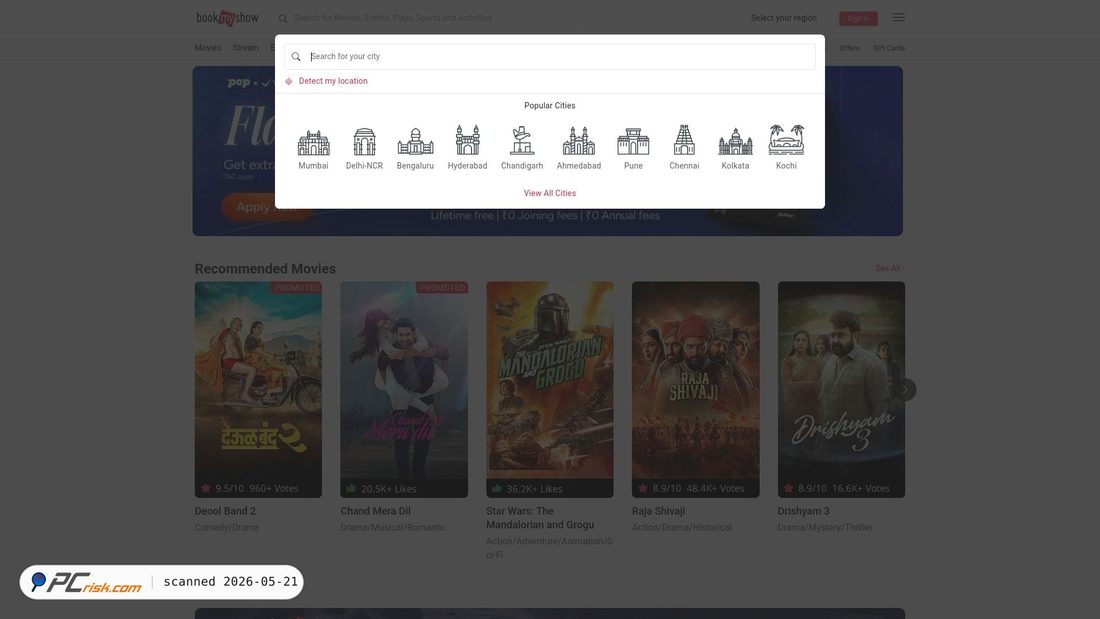This screenshot has width=1100, height=619.
Task: Open the Gift Cards menu link
Action: coord(889,48)
